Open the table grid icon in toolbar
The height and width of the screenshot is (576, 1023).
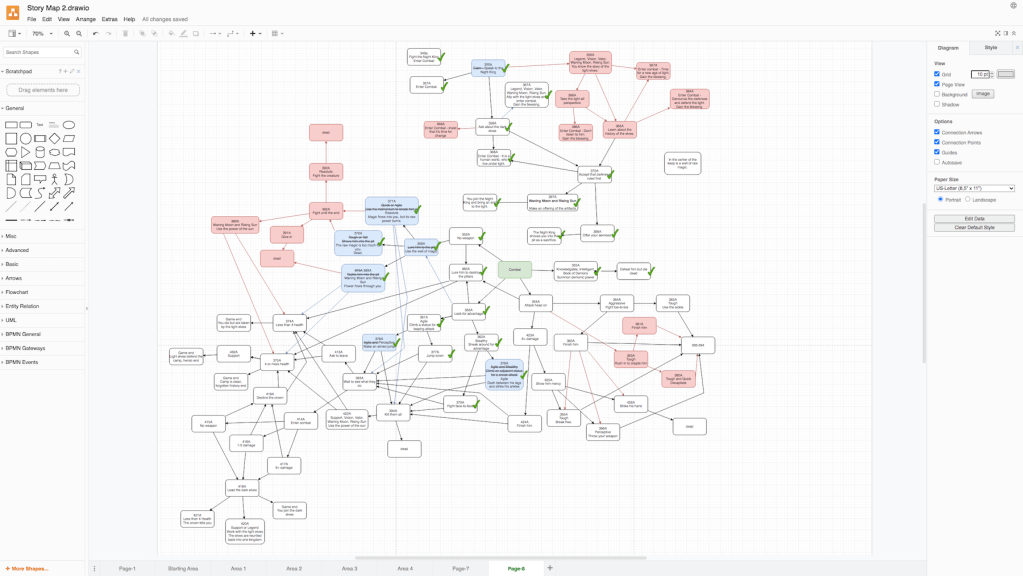tap(276, 33)
